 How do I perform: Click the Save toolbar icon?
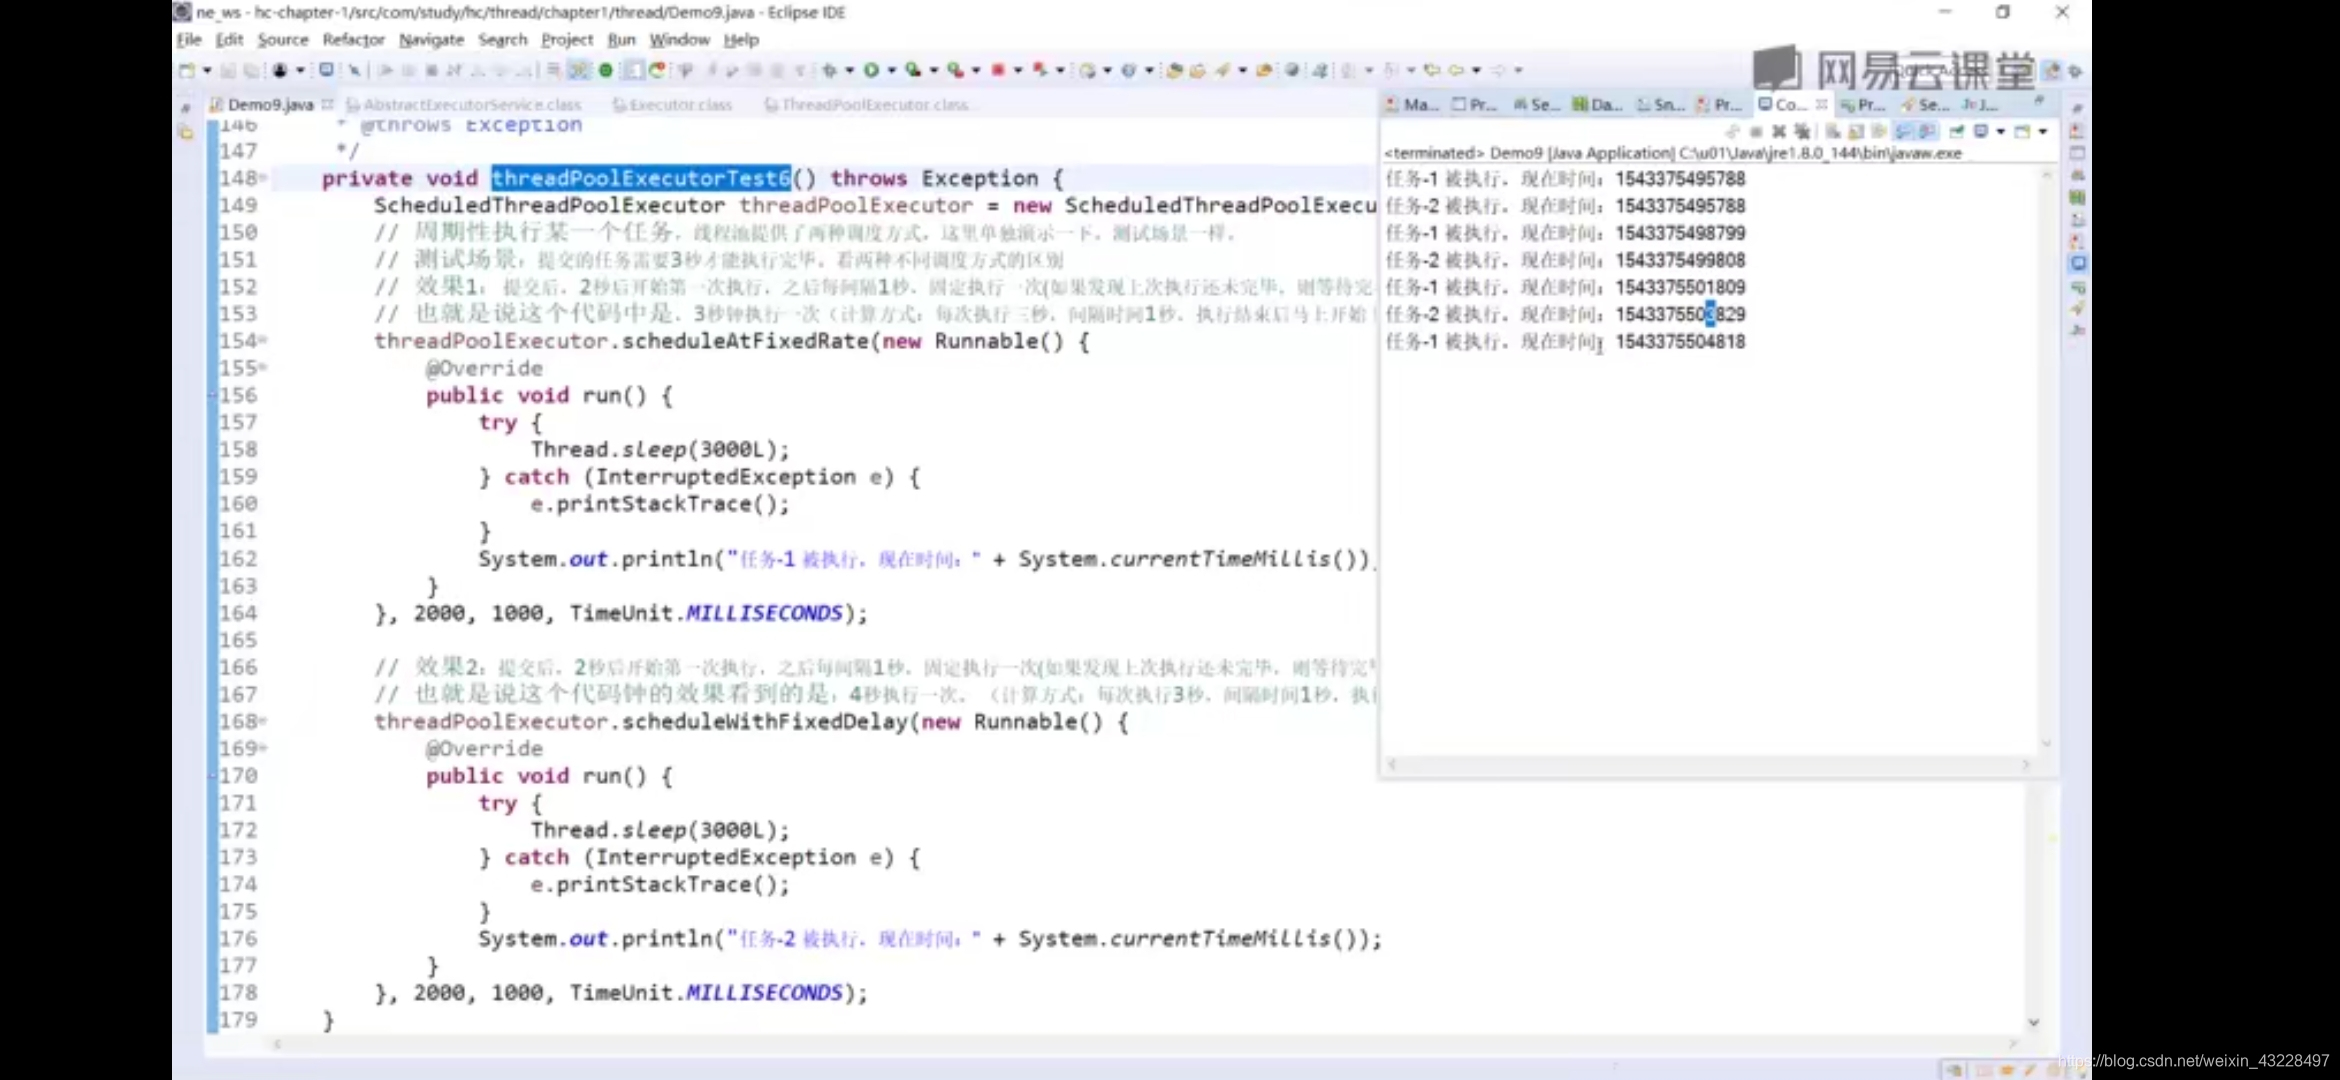click(x=228, y=70)
